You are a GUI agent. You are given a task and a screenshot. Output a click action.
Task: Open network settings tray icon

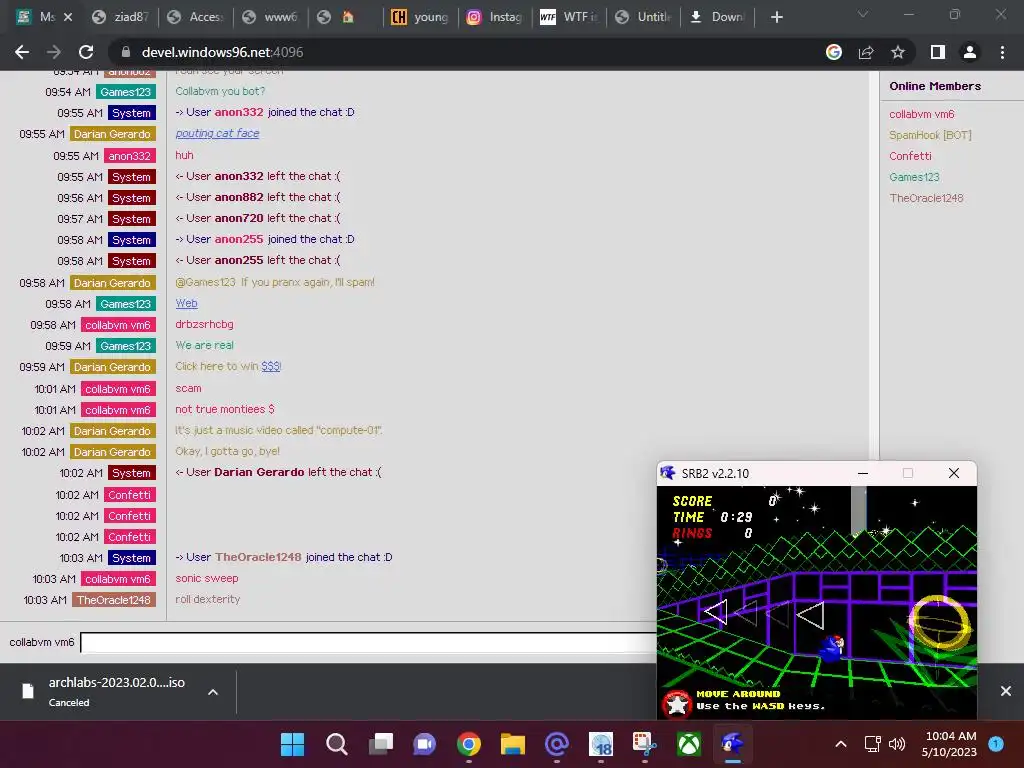coord(872,744)
